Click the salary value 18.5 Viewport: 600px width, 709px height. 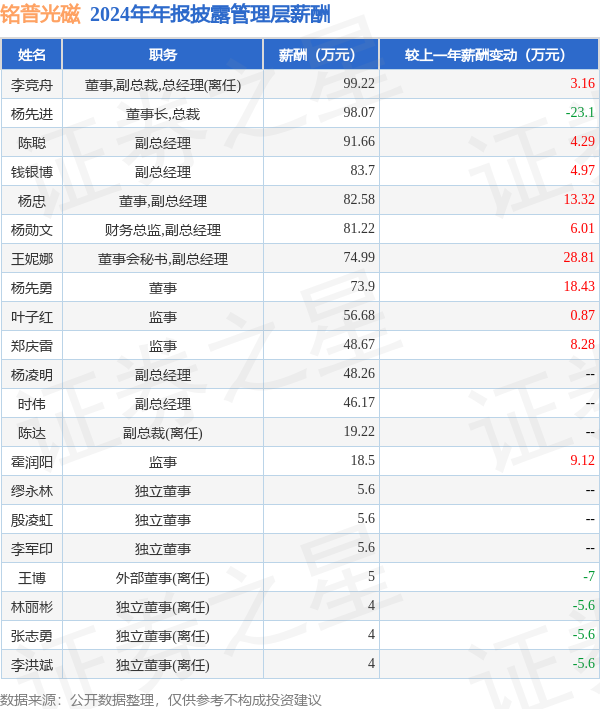click(363, 460)
